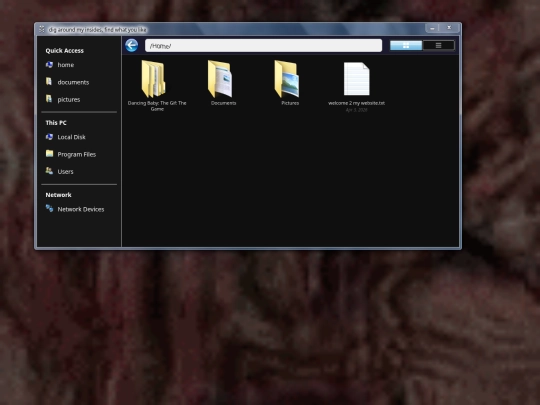Image resolution: width=540 pixels, height=405 pixels.
Task: Select the "Network Devices" label
Action: [81, 209]
